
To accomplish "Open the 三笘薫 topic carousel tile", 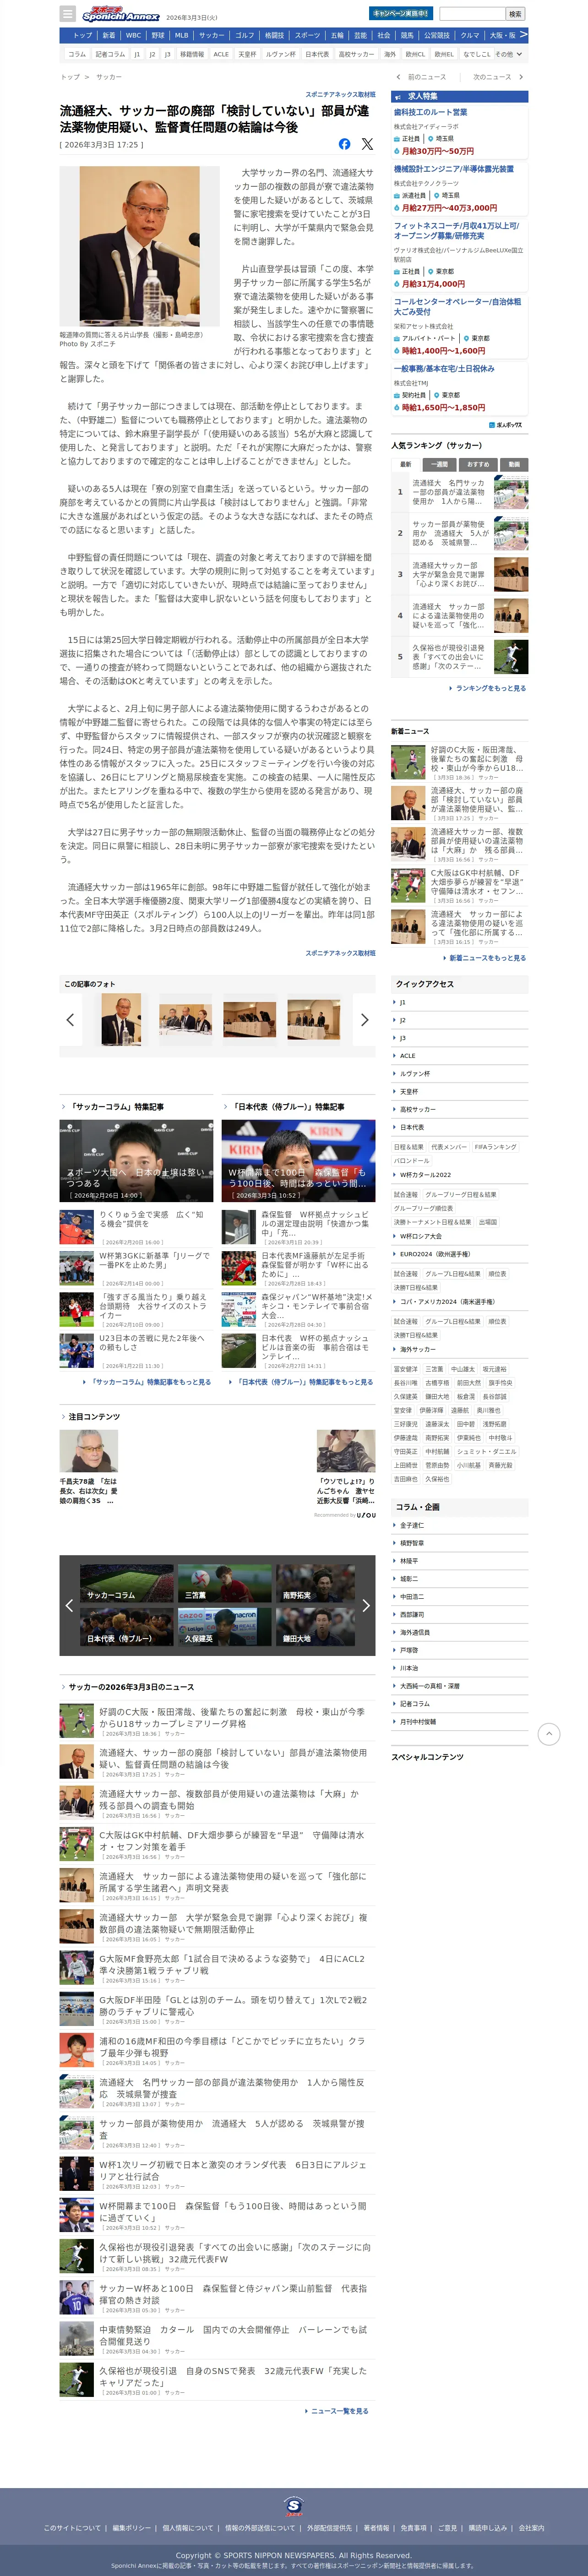I will click(x=224, y=1583).
